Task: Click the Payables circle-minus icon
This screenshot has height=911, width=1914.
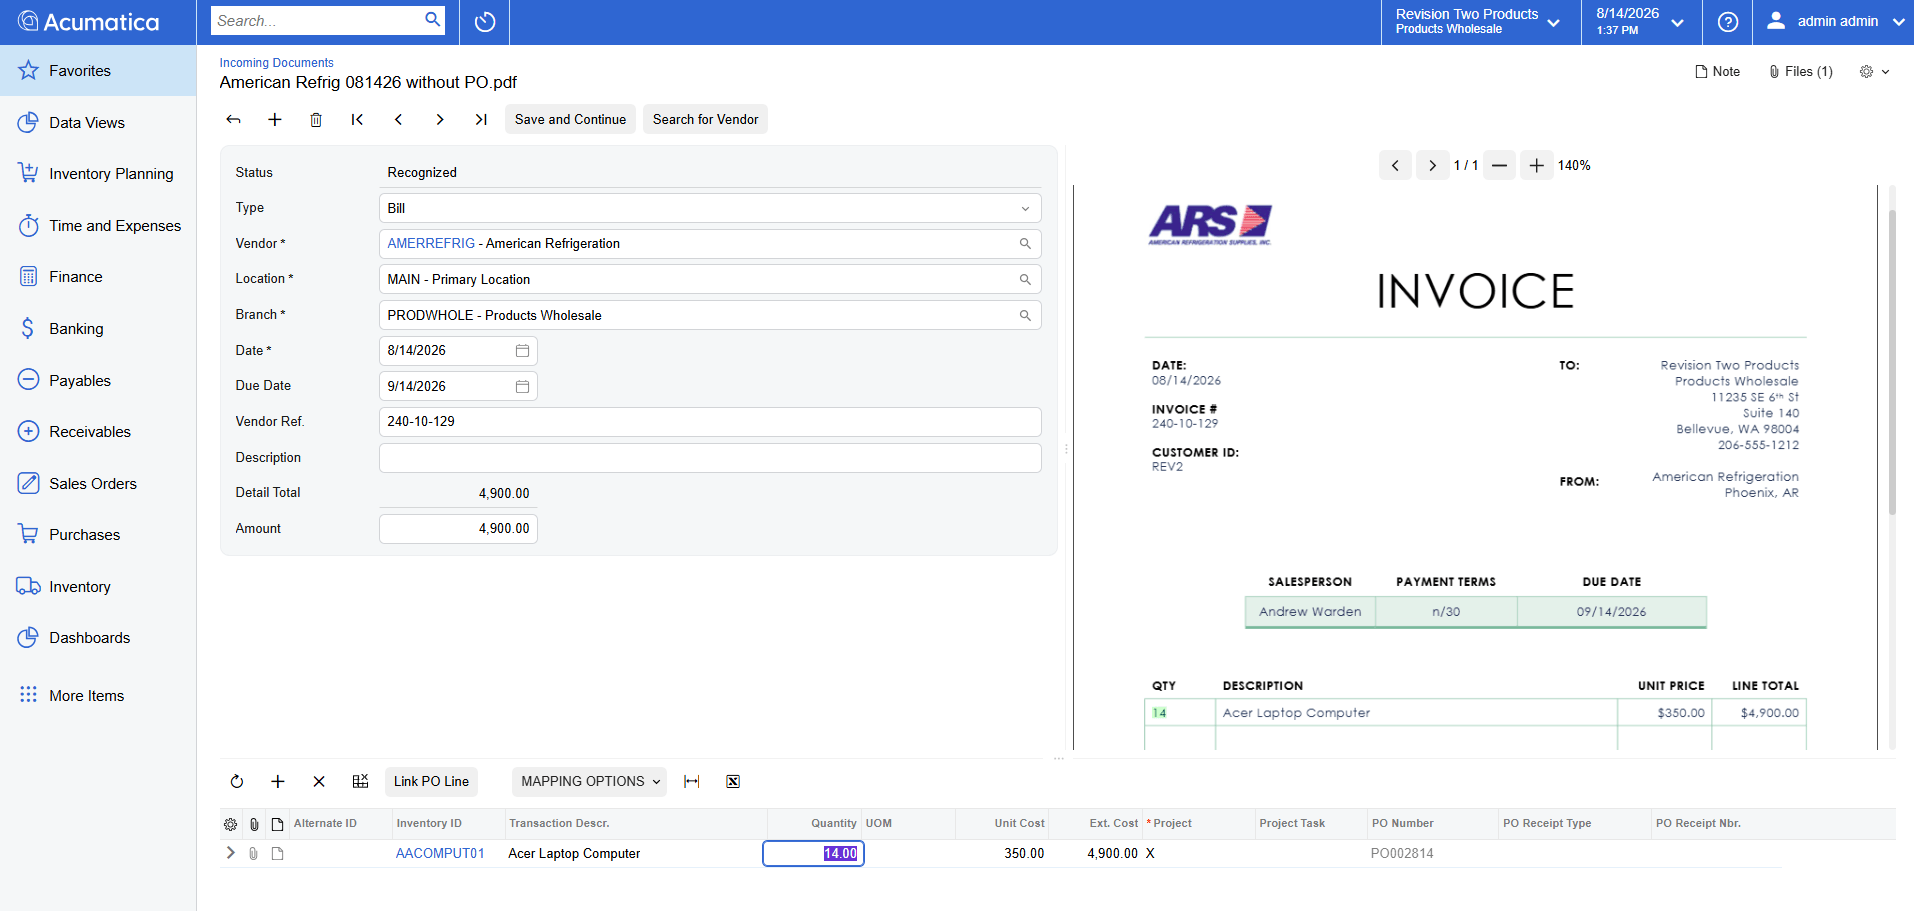Action: point(29,380)
